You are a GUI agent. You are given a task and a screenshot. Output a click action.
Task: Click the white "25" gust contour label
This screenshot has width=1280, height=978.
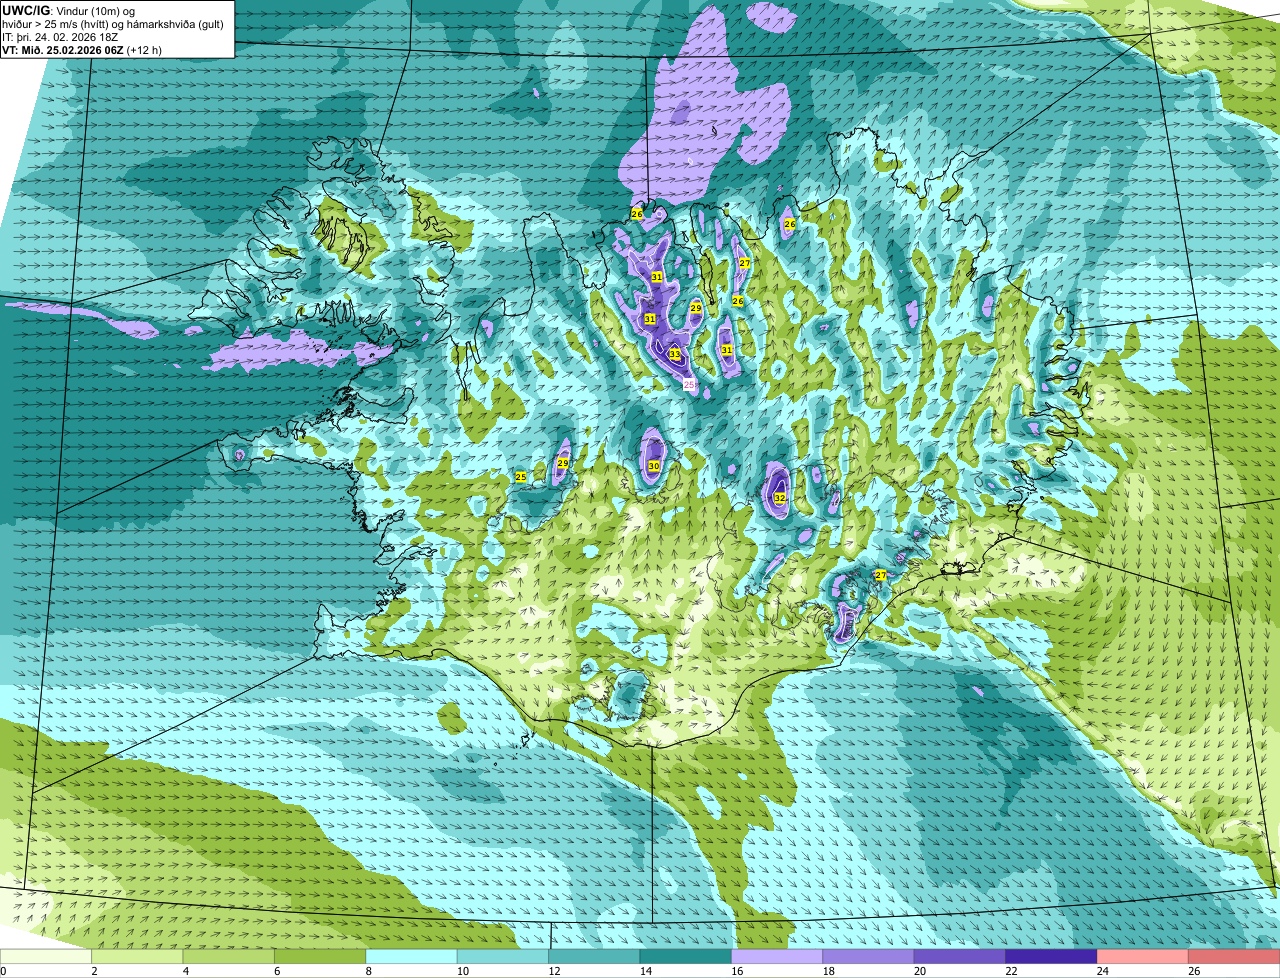pos(689,384)
